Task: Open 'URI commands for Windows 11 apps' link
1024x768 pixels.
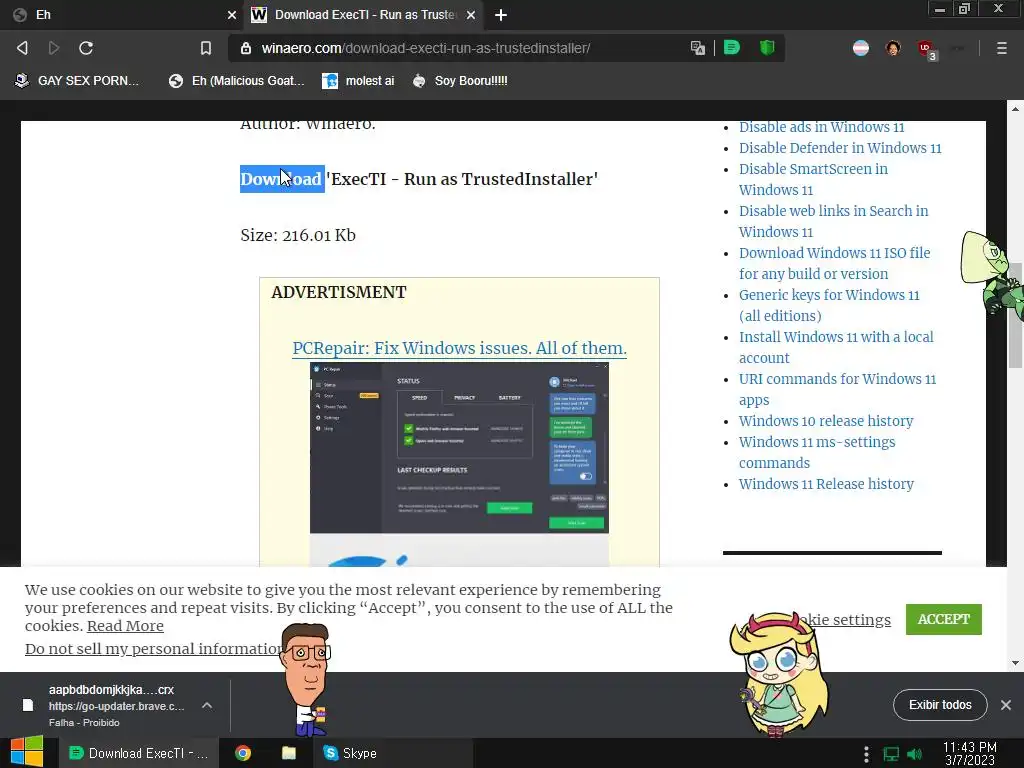Action: tap(837, 389)
